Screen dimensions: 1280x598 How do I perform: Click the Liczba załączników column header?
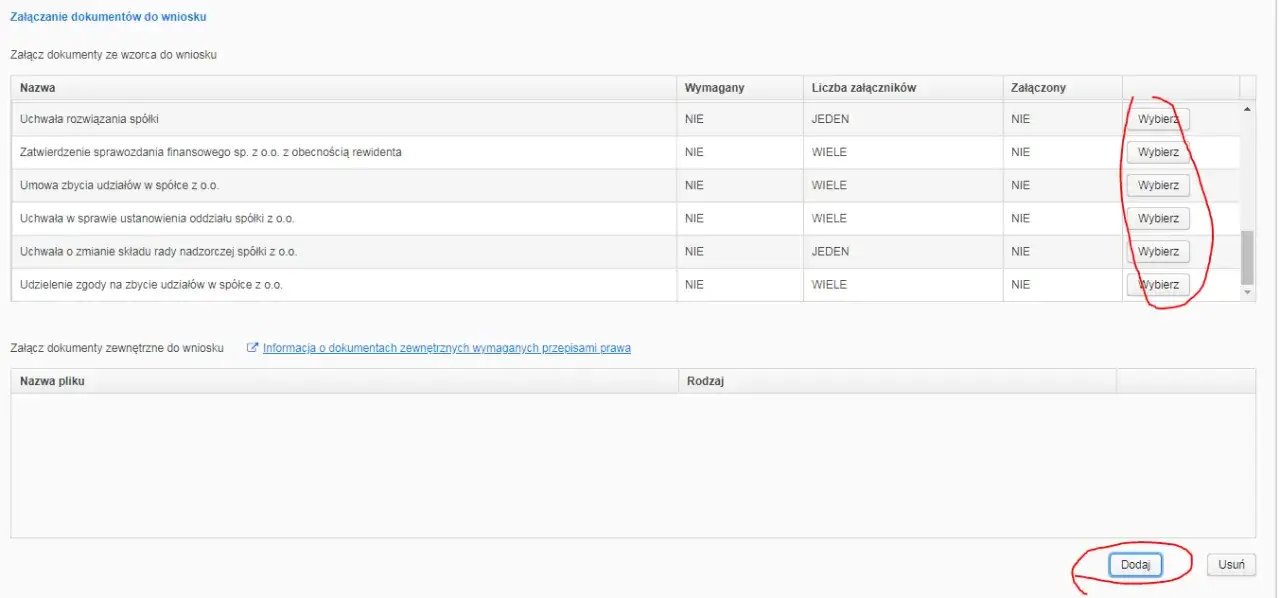[903, 88]
